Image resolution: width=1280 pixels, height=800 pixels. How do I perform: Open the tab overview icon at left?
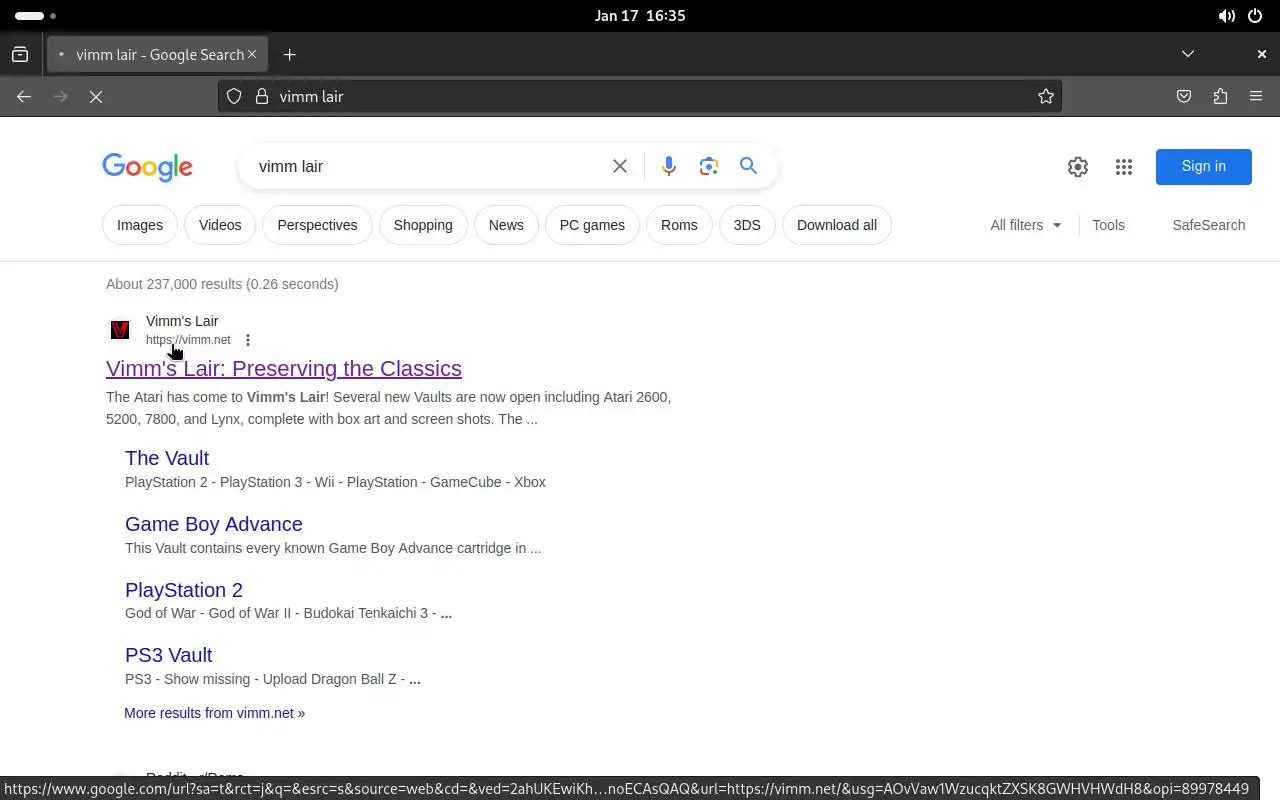pyautogui.click(x=20, y=55)
